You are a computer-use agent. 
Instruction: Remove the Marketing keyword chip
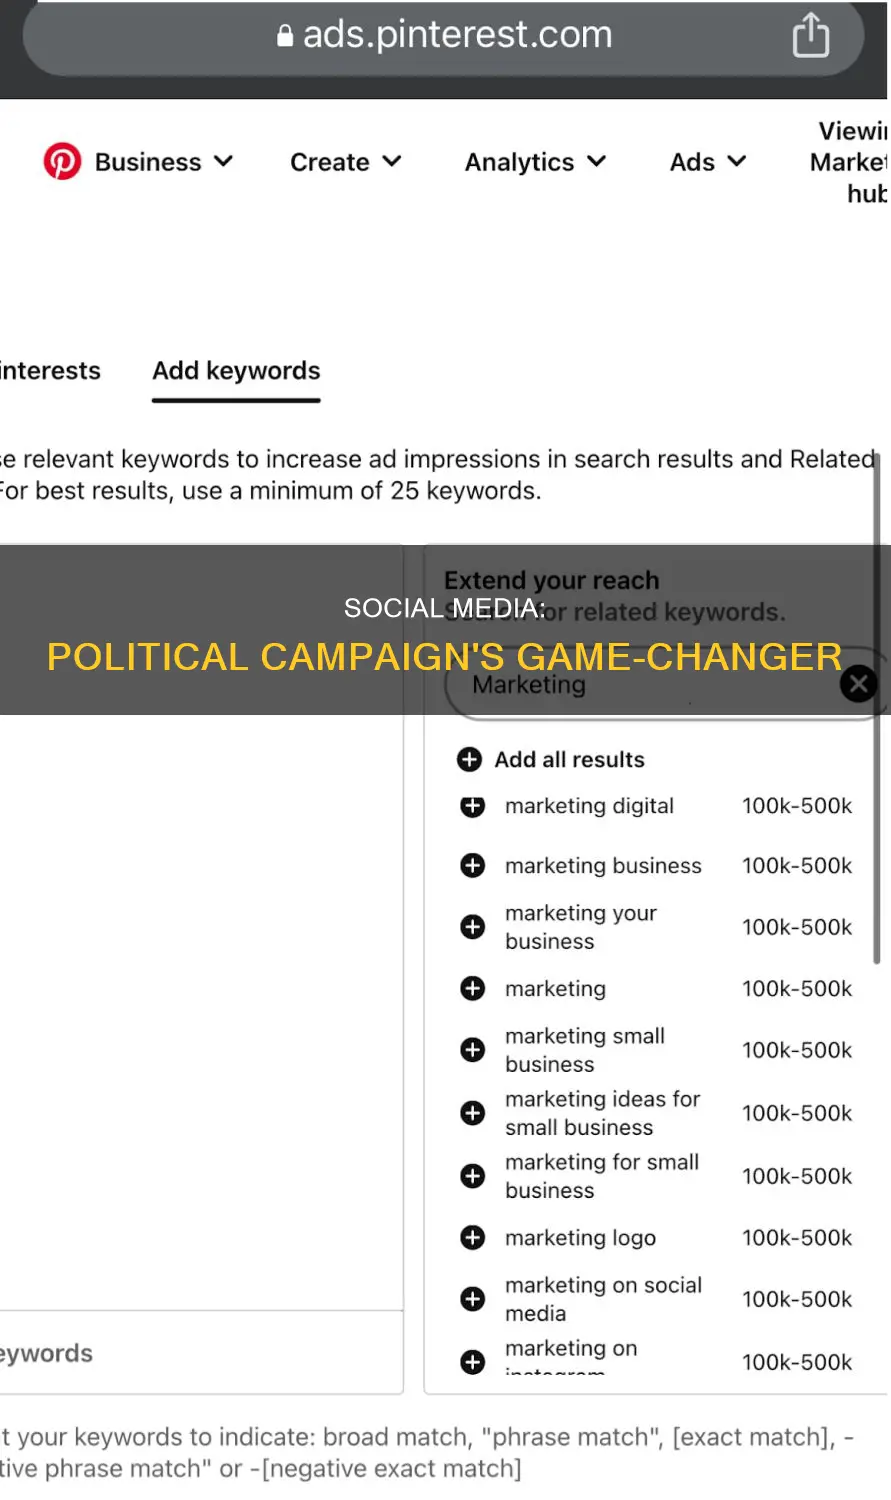click(x=857, y=683)
